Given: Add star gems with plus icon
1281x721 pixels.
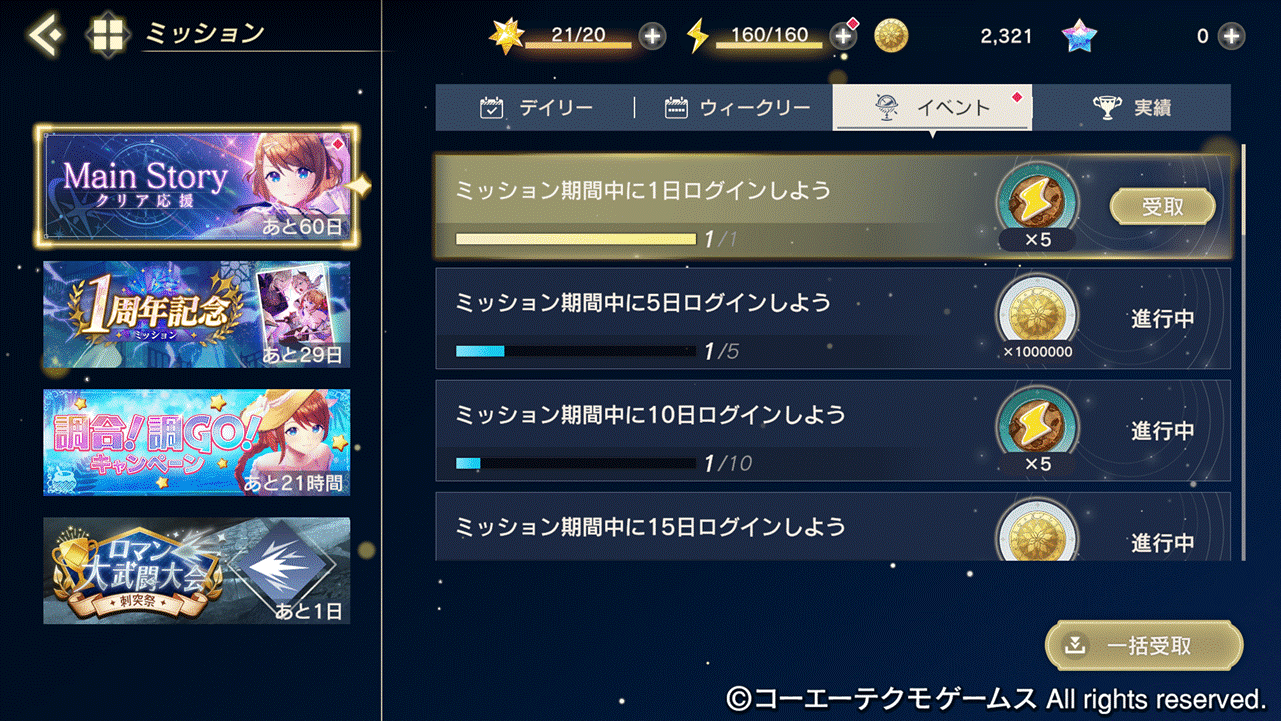Looking at the screenshot, I should 1232,37.
